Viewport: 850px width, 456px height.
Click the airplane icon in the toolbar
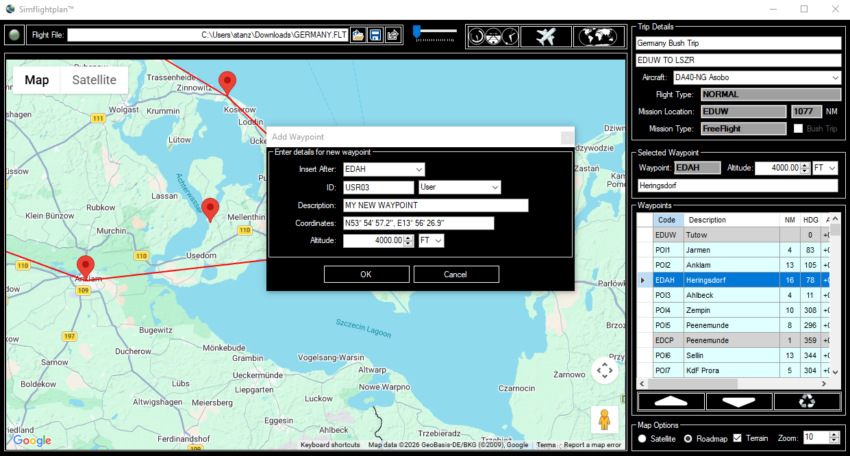546,36
